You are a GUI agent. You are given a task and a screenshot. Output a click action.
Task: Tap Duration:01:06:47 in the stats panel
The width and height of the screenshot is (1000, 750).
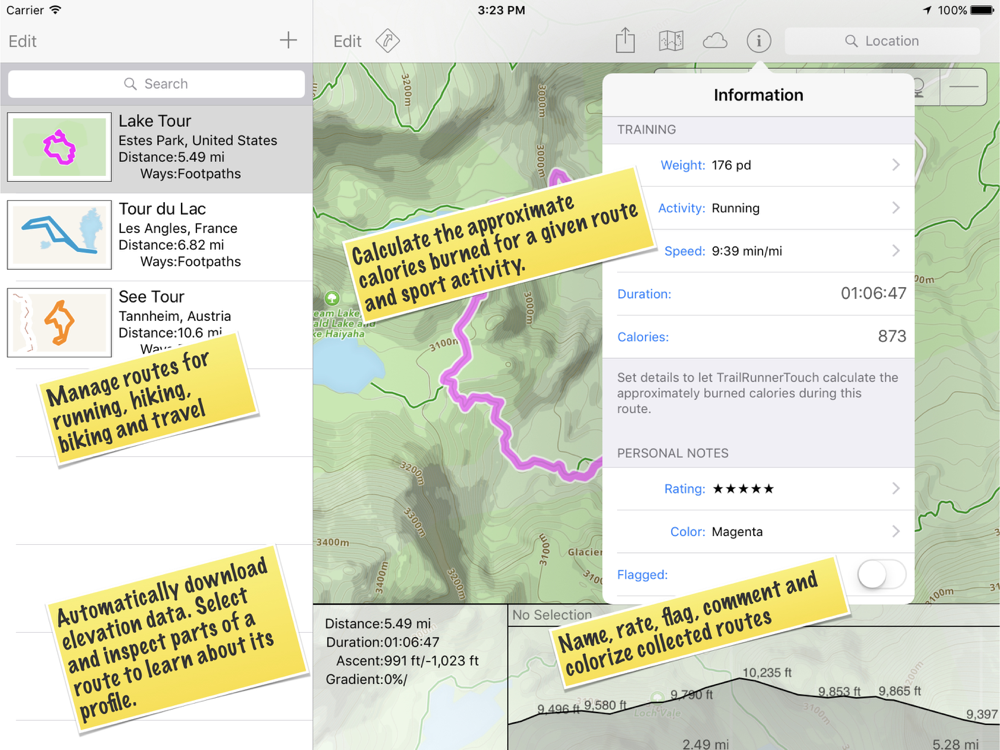[383, 642]
